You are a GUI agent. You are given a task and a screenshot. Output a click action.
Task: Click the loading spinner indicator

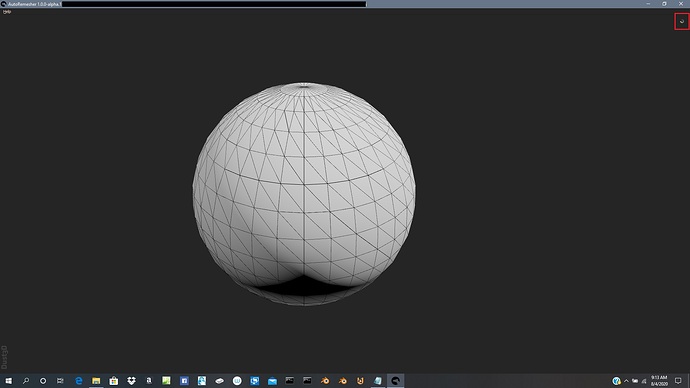pos(682,22)
